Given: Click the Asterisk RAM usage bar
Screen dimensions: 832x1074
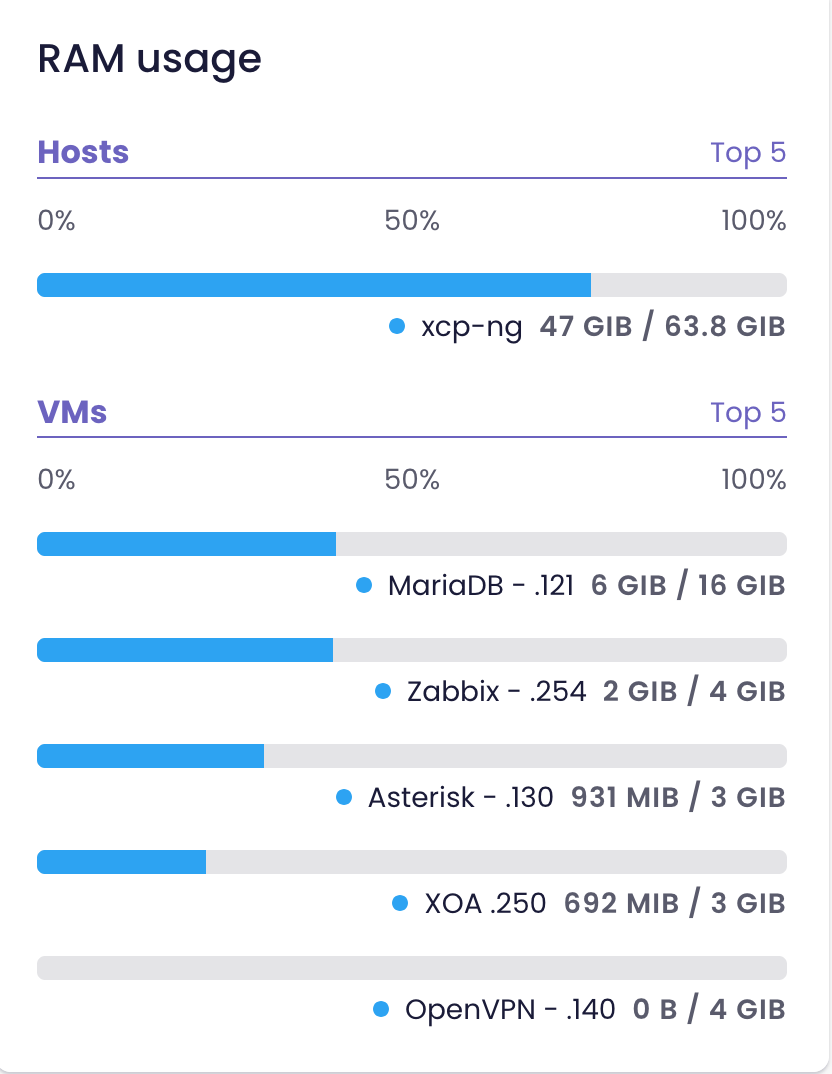Looking at the screenshot, I should pyautogui.click(x=412, y=756).
